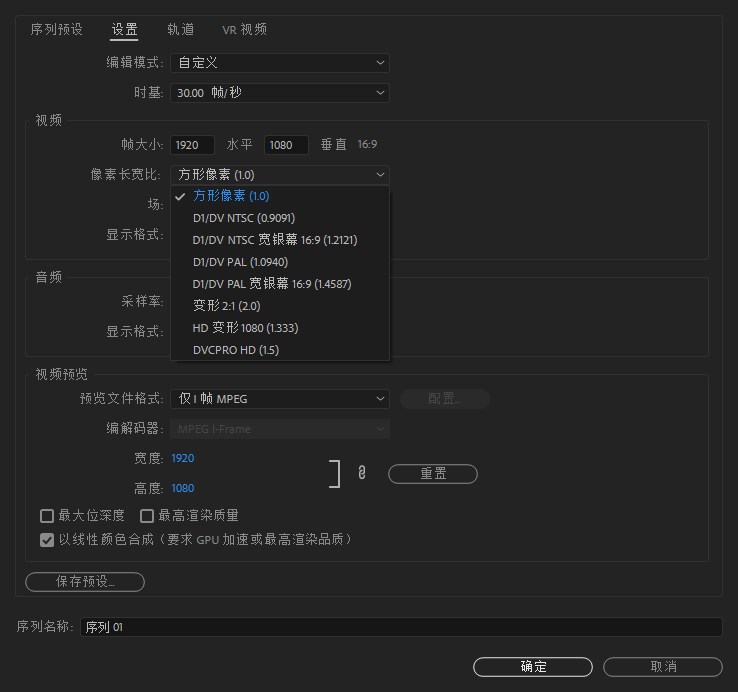
Task: Select D1/DV NTSC 宽银幕 16:9 (1.2121)
Action: click(x=280, y=240)
